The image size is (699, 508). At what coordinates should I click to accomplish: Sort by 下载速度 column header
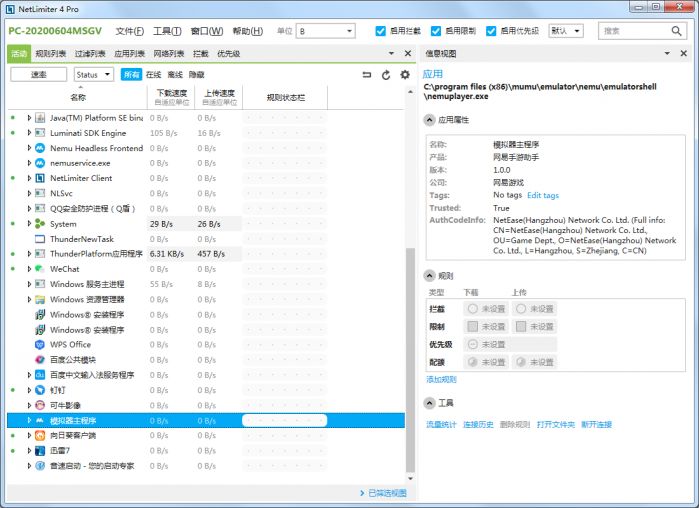(x=171, y=97)
